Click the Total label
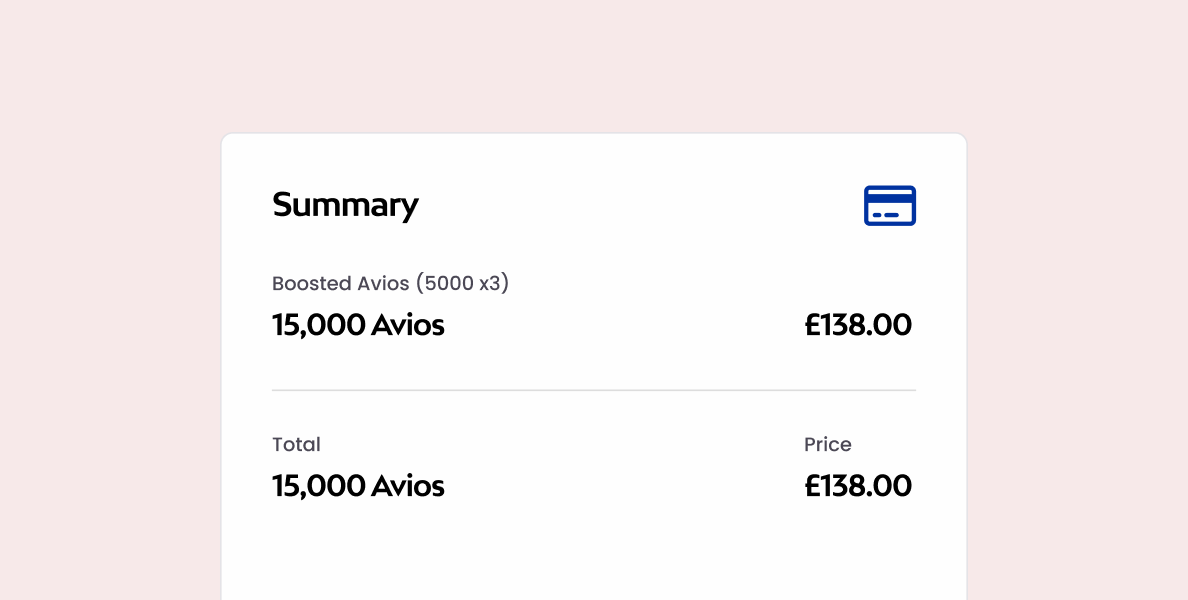Image resolution: width=1188 pixels, height=600 pixels. click(296, 444)
